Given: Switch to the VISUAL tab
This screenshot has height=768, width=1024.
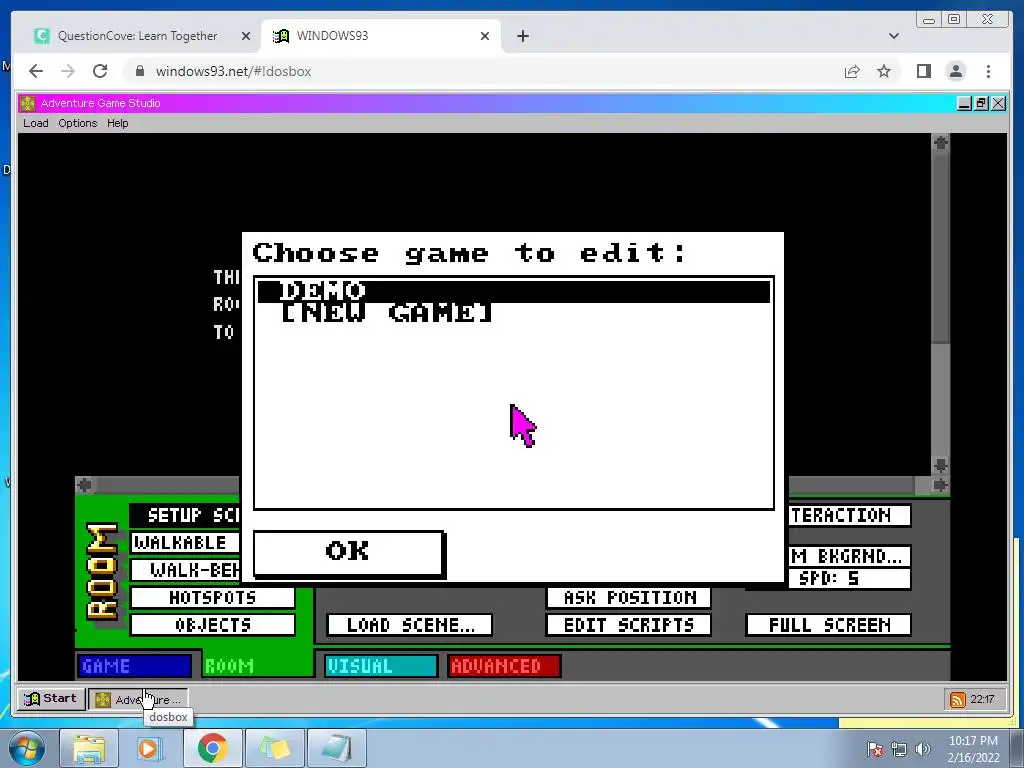Looking at the screenshot, I should (x=381, y=665).
